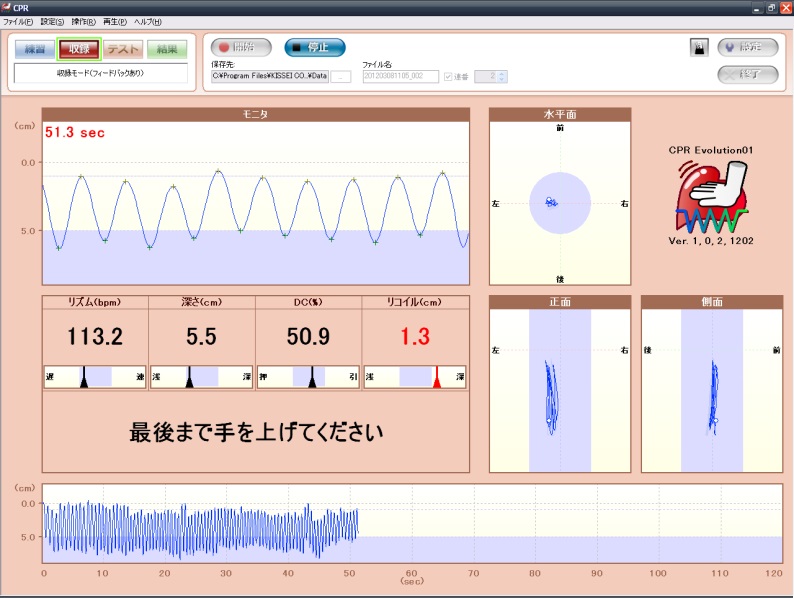
Task: Select the 収録 mode tab
Action: click(x=78, y=48)
